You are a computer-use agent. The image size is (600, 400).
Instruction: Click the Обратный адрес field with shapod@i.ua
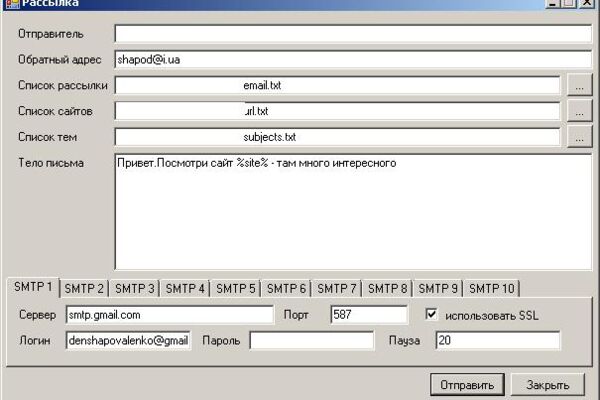pyautogui.click(x=353, y=60)
